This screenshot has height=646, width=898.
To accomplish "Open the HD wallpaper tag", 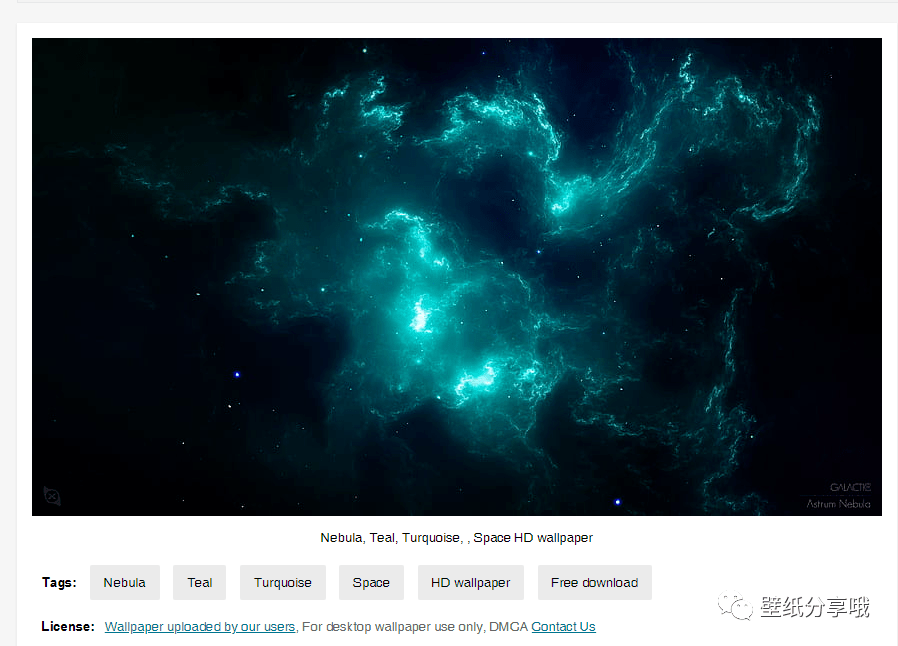I will (x=470, y=583).
